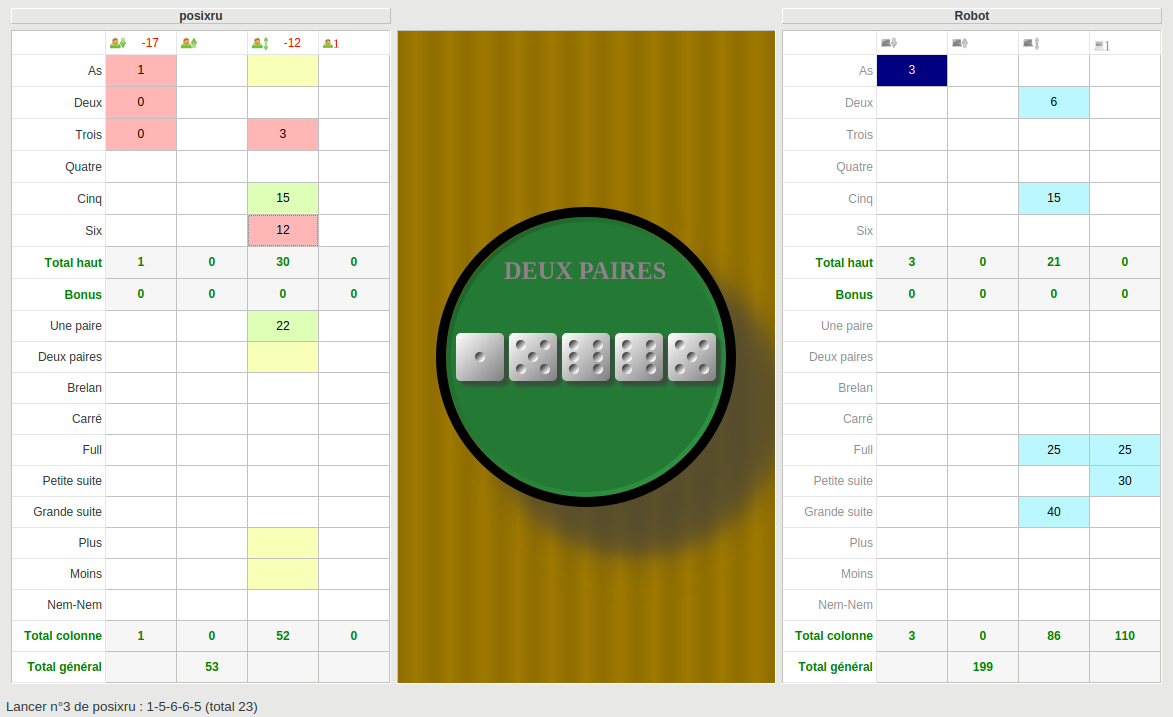Click the Robot player header bar

pos(971,16)
